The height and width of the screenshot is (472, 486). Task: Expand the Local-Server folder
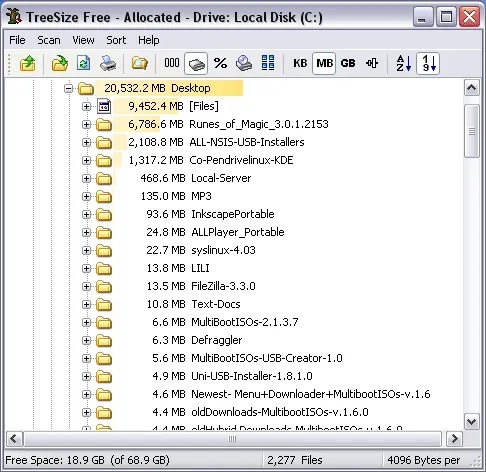[86, 179]
